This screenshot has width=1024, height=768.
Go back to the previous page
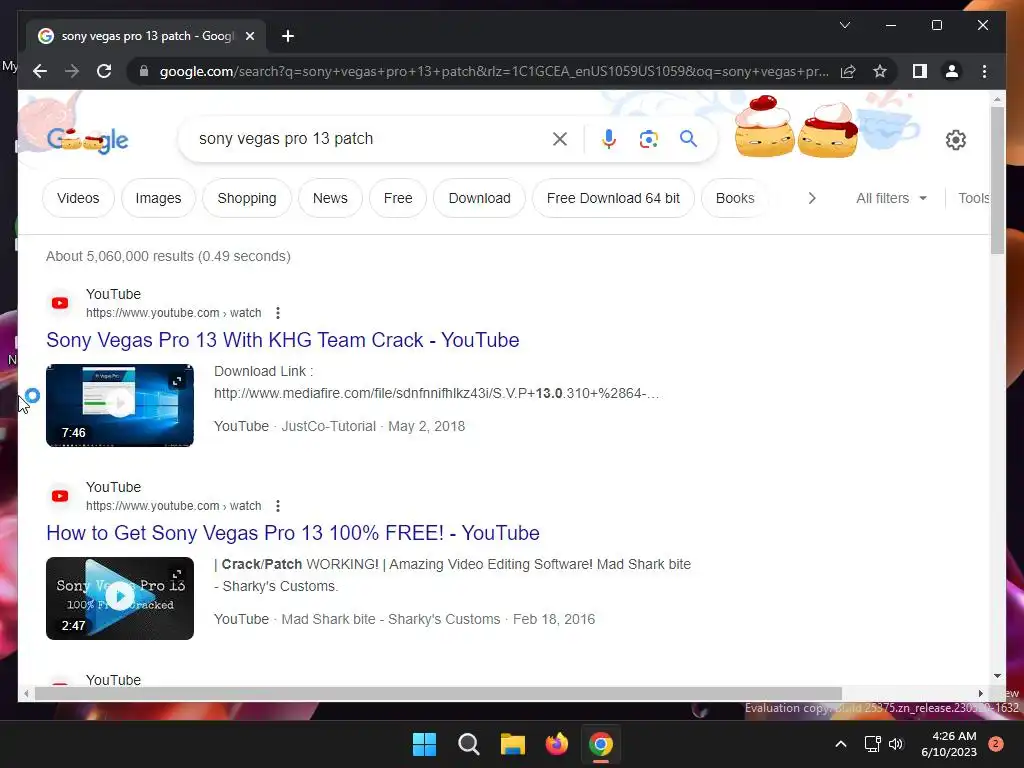pos(40,71)
